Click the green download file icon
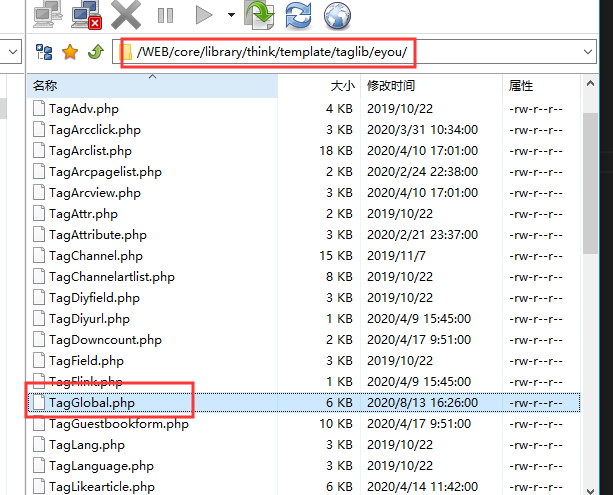The image size is (613, 495). pyautogui.click(x=260, y=14)
